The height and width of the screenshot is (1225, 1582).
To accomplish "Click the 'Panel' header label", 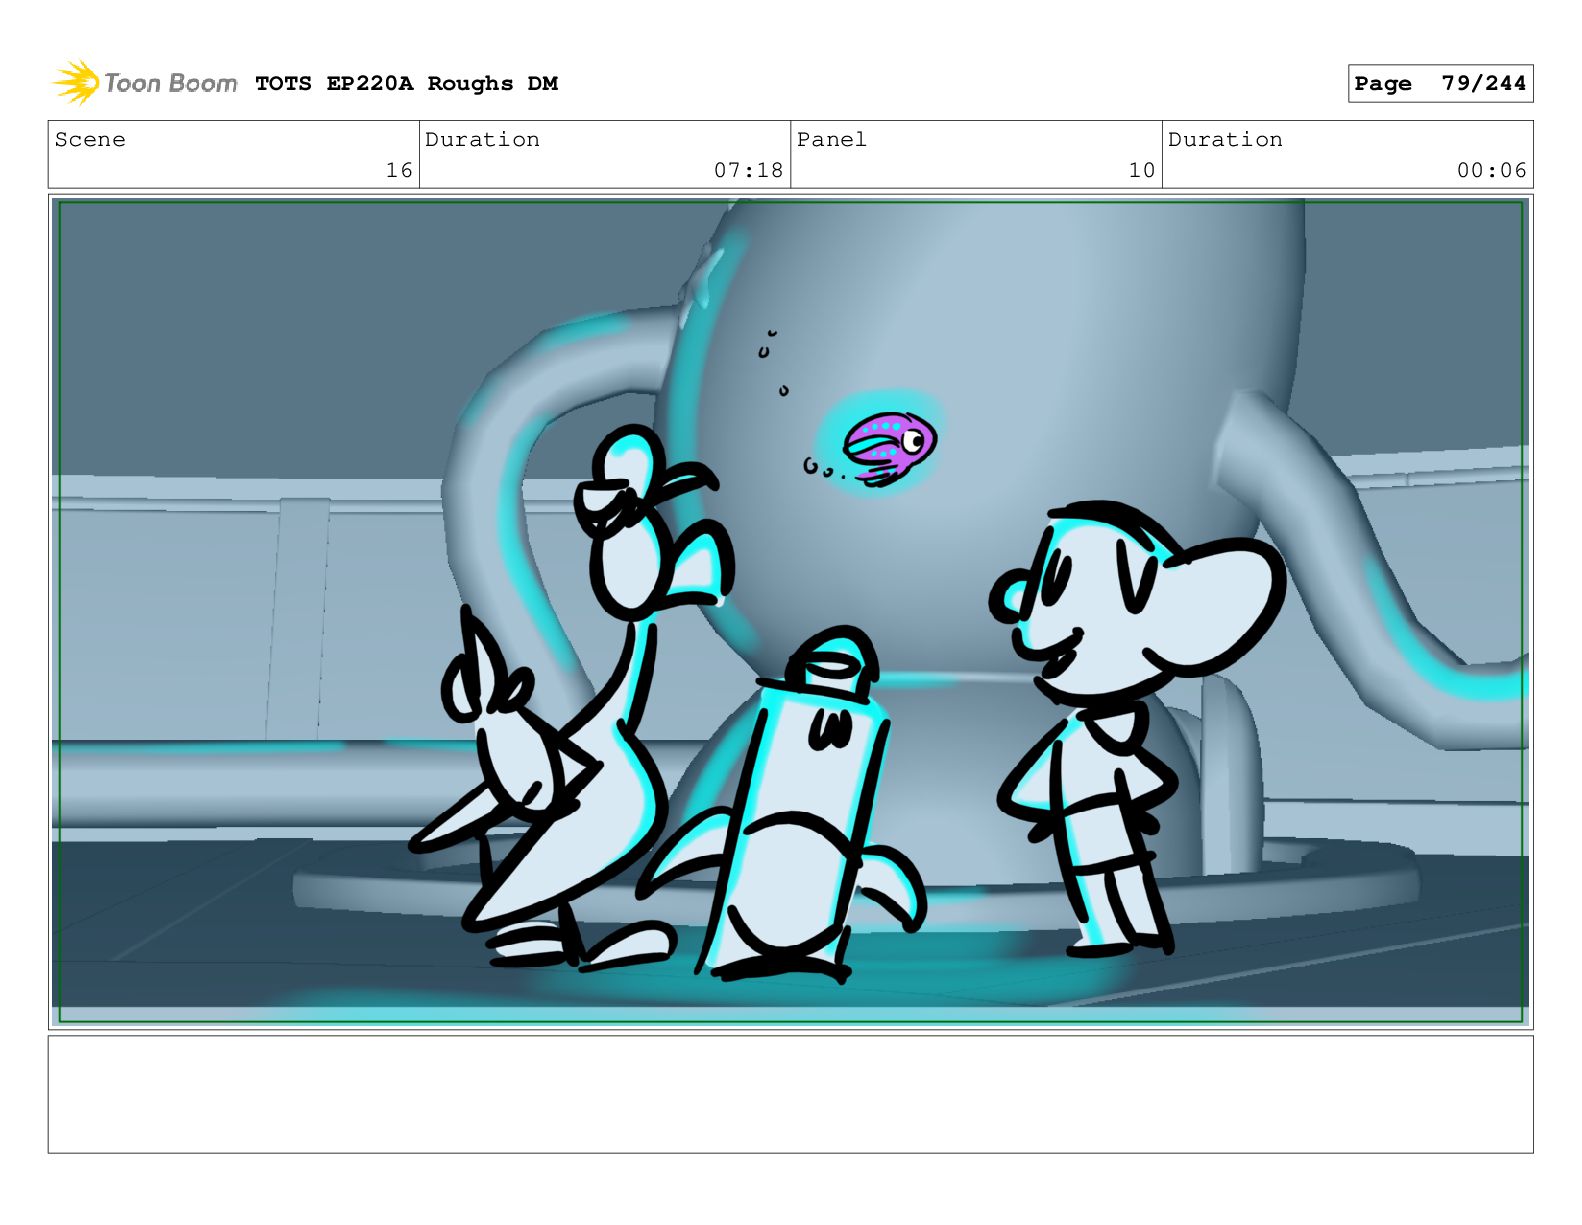I will 831,140.
